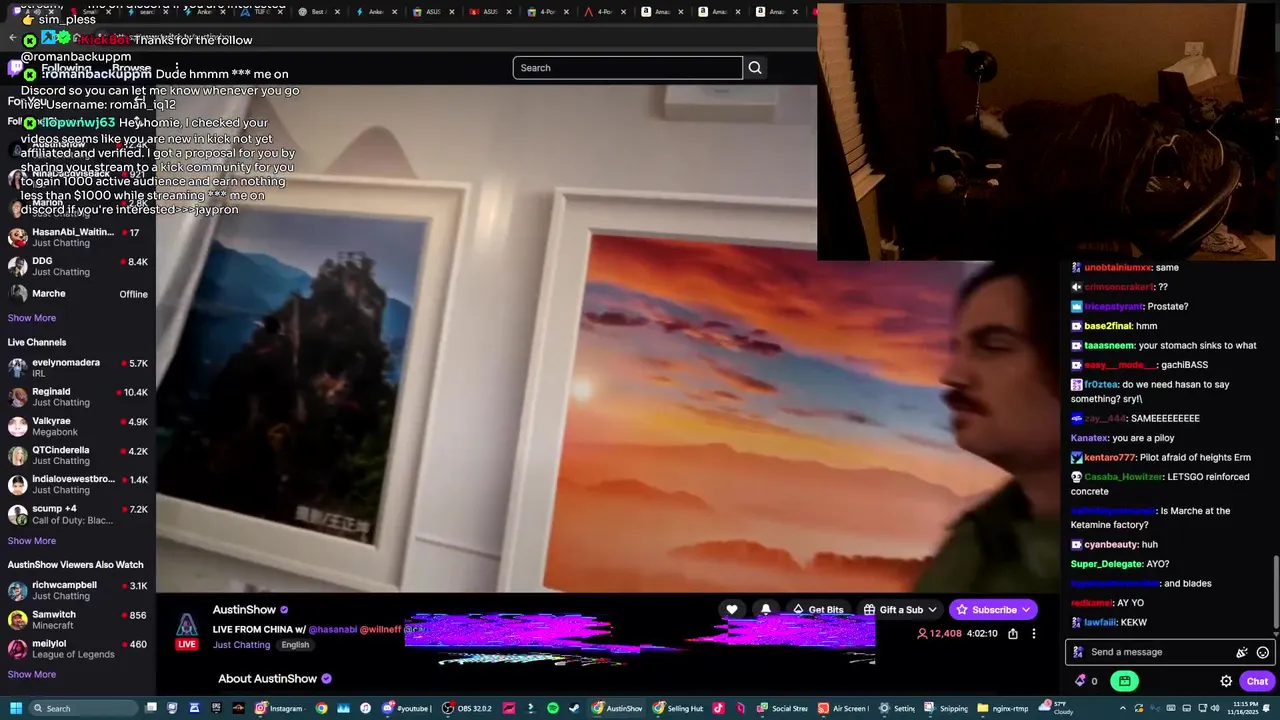
Task: Switch to the TUF browser tab
Action: tap(262, 12)
